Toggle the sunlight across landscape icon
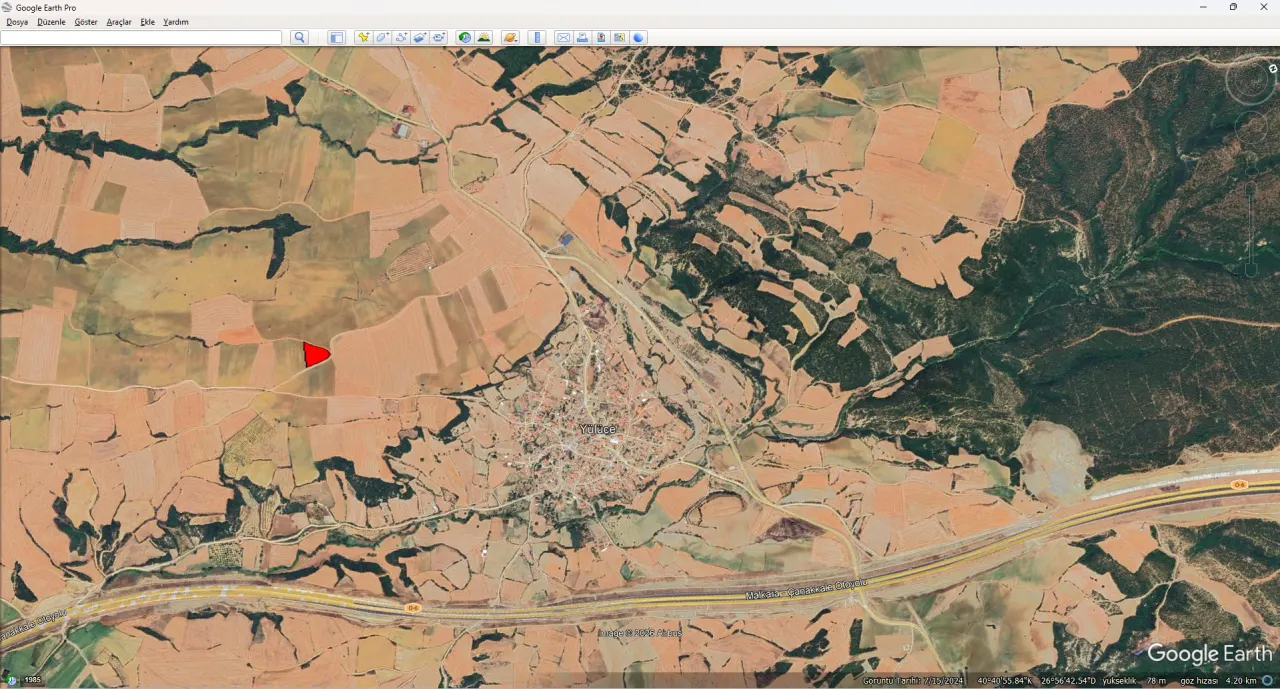Image resolution: width=1280 pixels, height=689 pixels. (484, 37)
